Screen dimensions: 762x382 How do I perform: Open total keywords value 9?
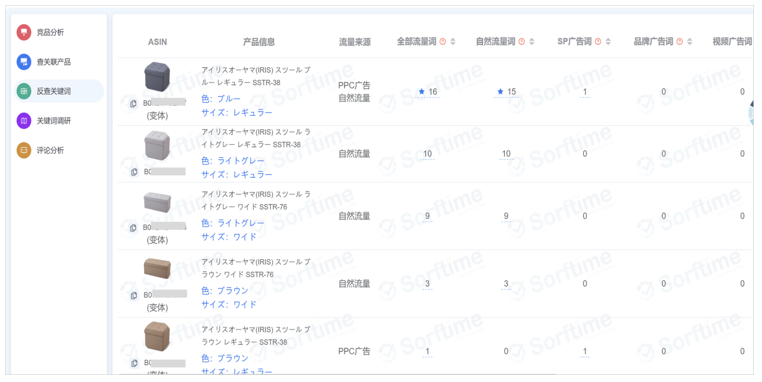point(427,216)
